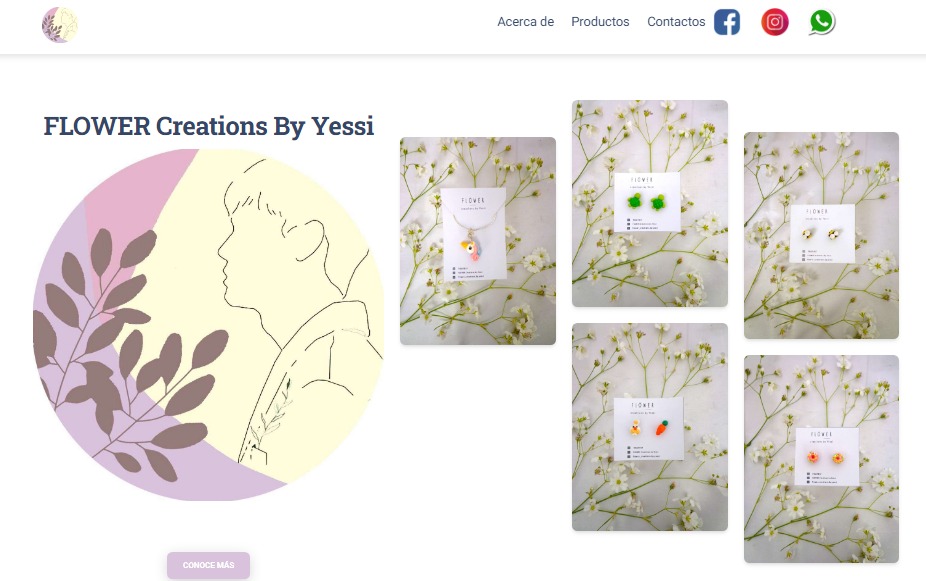Image resolution: width=926 pixels, height=581 pixels.
Task: Click the FLOWER Creations By Yessi heading
Action: (208, 126)
